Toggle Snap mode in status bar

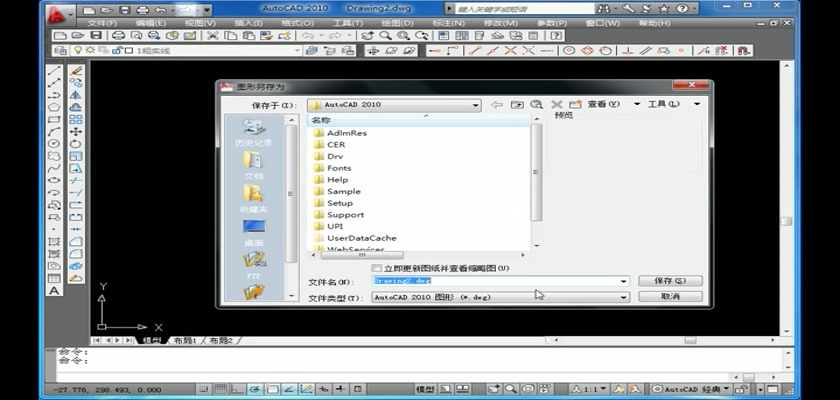pos(202,389)
